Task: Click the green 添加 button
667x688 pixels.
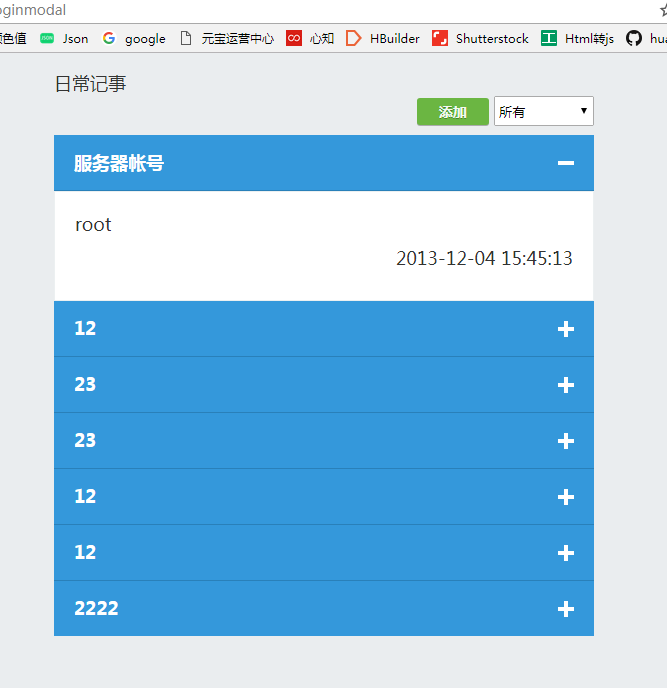Action: click(x=452, y=112)
